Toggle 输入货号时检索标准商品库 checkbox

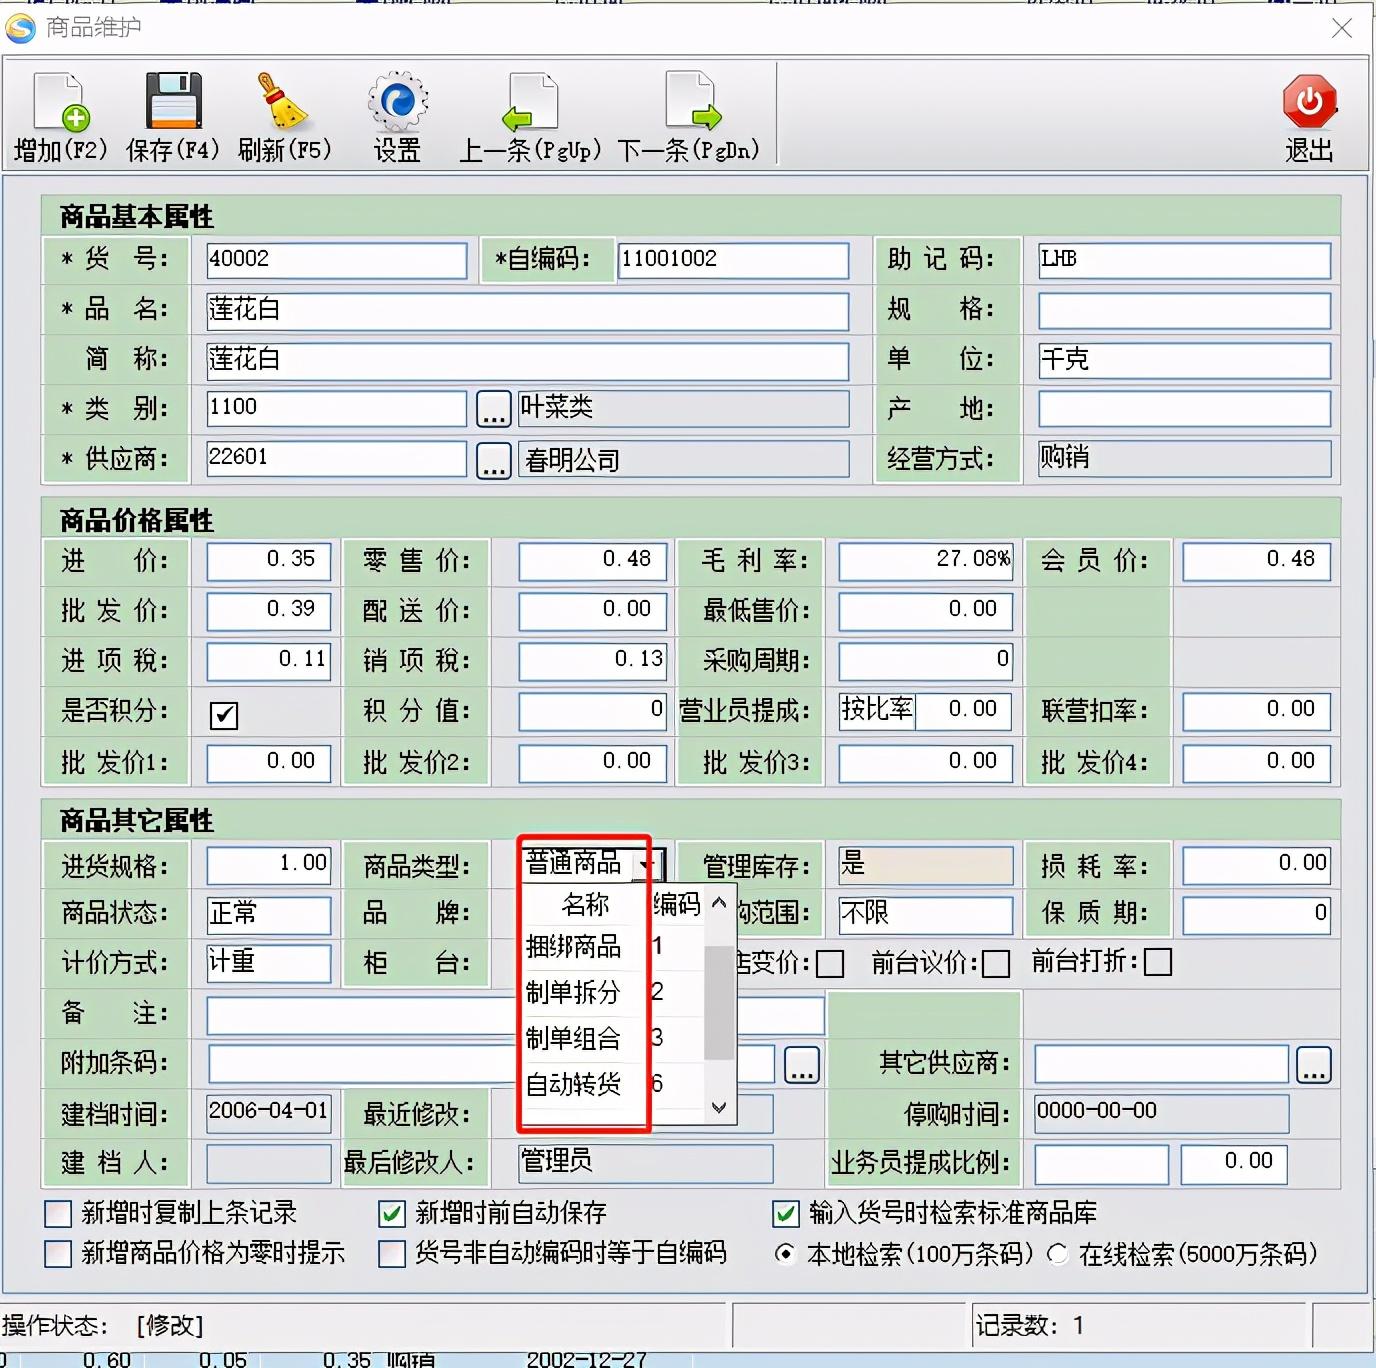pos(786,1214)
